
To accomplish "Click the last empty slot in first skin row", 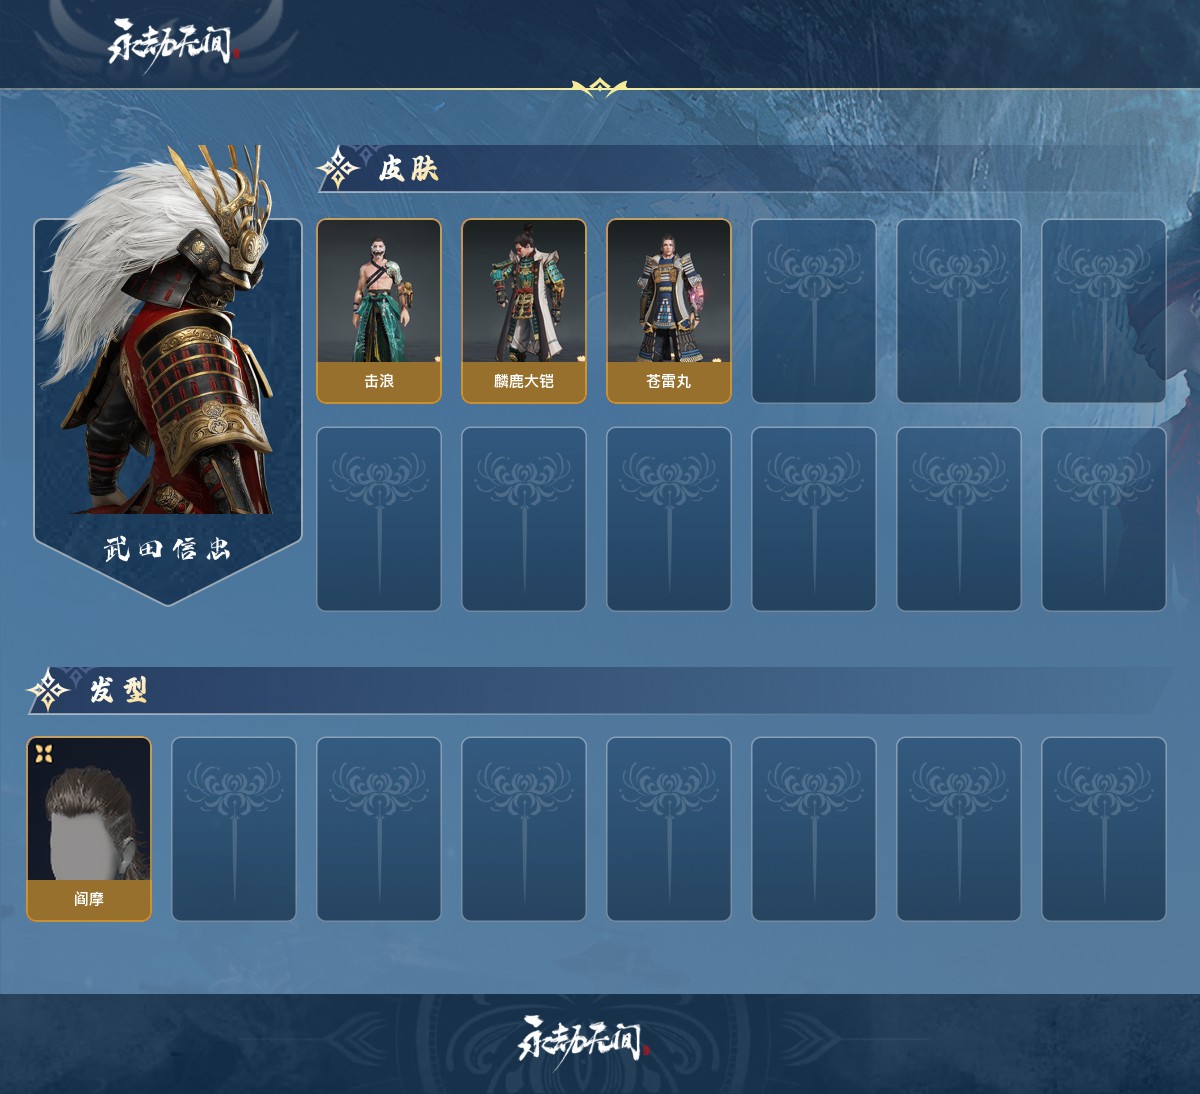I will [x=1104, y=311].
